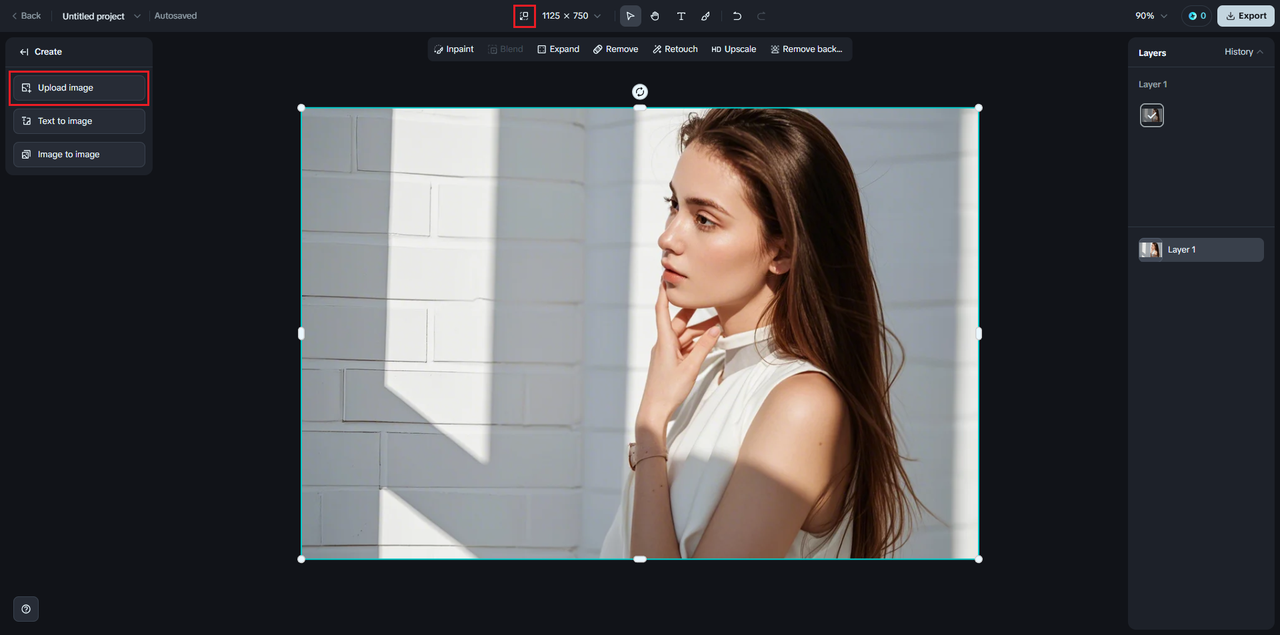Select the pointer select tool
This screenshot has width=1280, height=635.
coord(630,16)
